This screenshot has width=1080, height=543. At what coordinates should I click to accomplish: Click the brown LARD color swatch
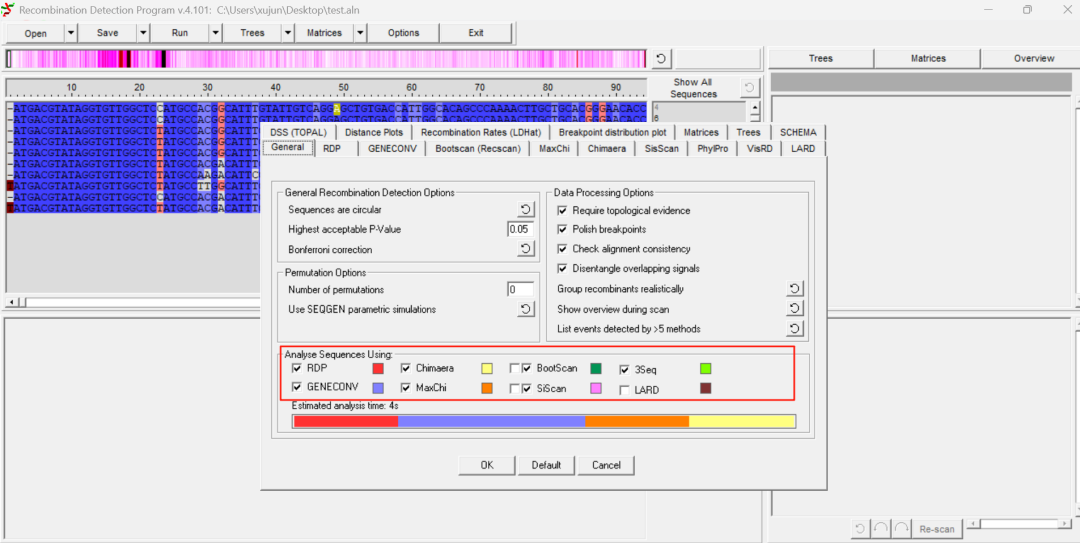[705, 389]
